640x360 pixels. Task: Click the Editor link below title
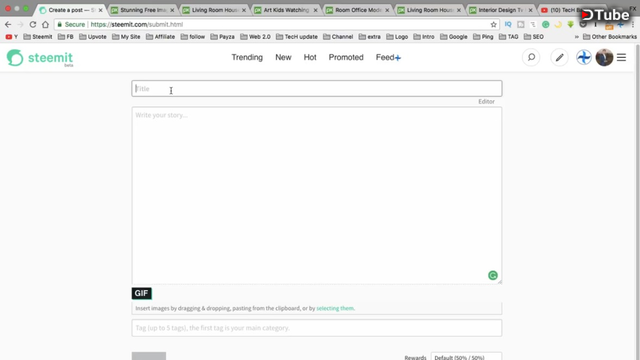coord(486,102)
